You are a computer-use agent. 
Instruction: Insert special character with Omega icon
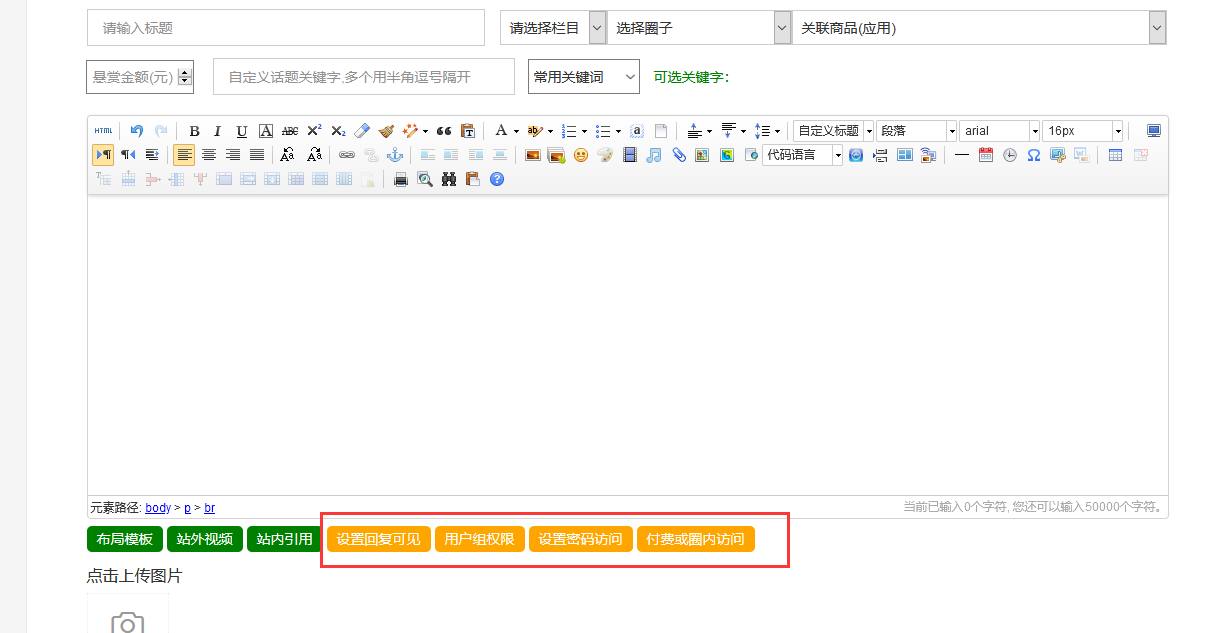point(1034,155)
